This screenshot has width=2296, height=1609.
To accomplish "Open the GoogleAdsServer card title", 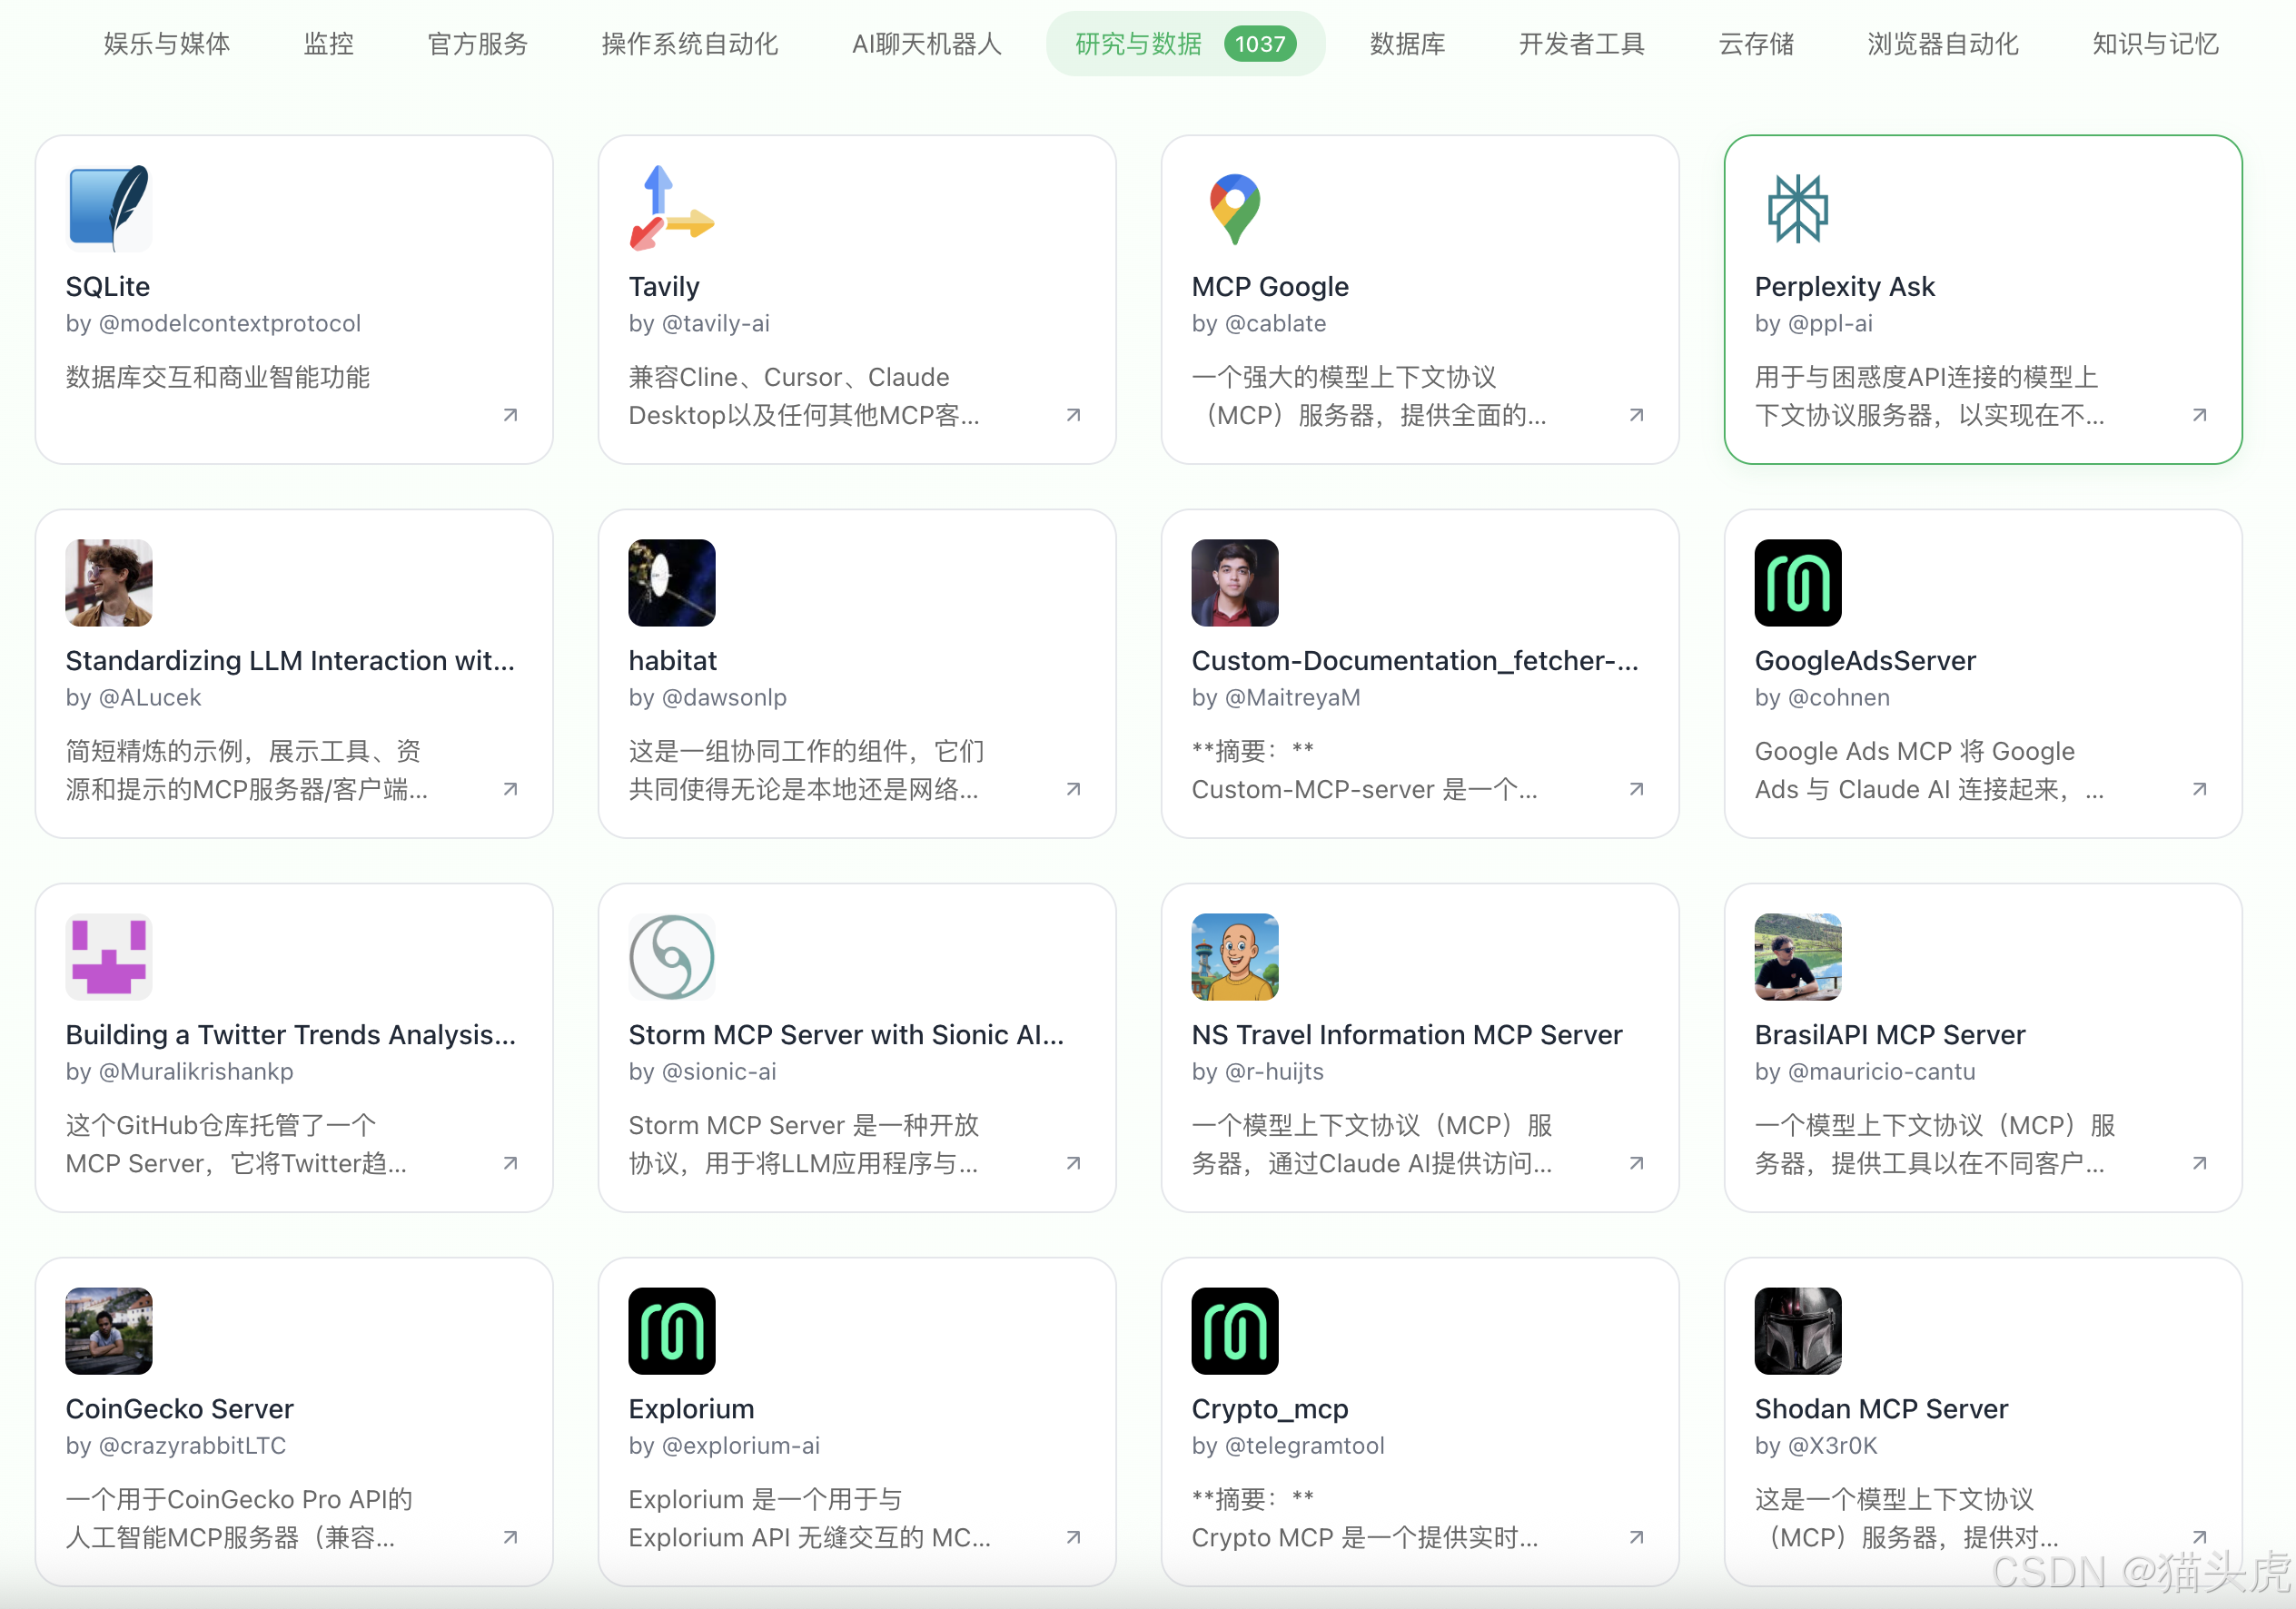I will [1865, 661].
